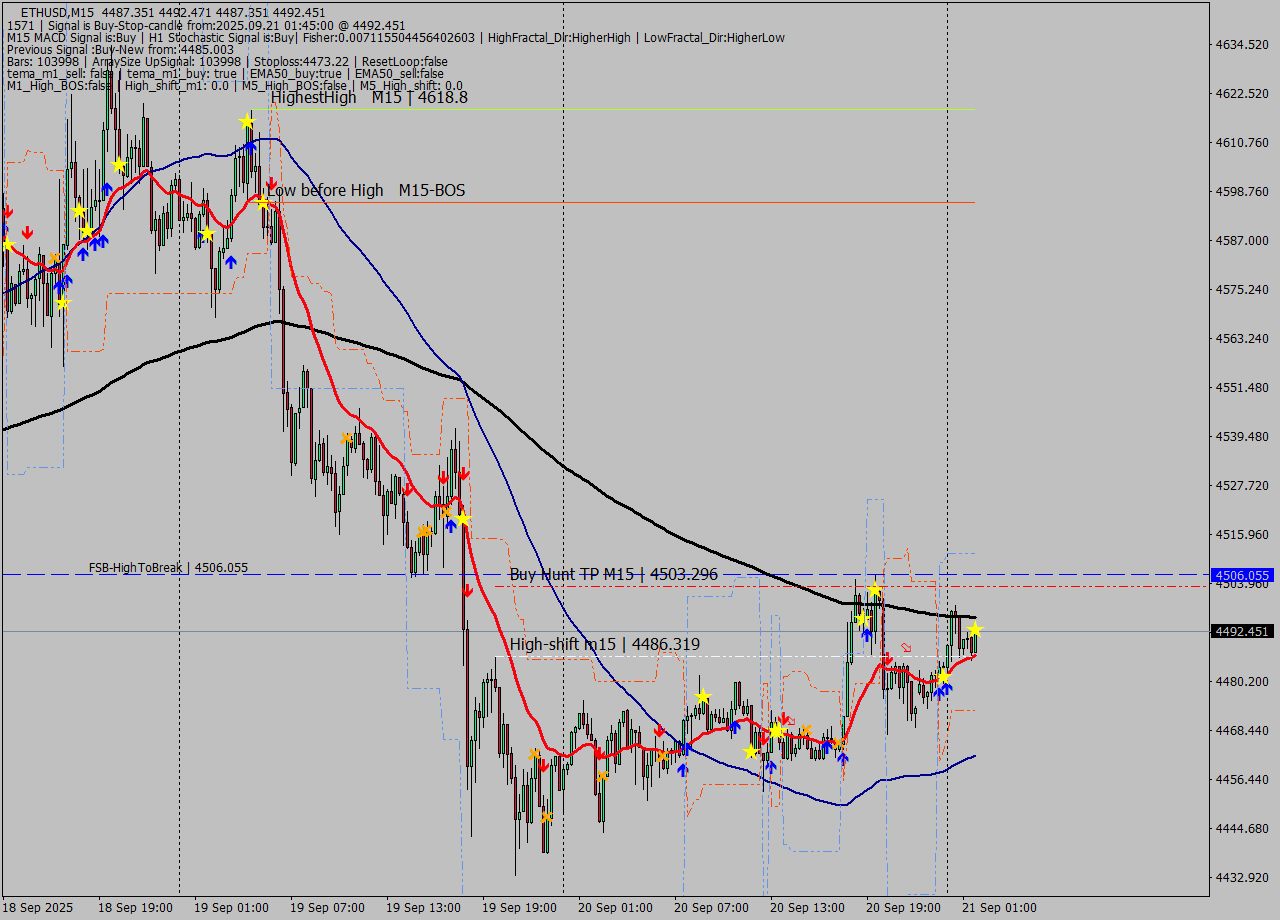1280x920 pixels.
Task: Select the hollow red outline arrow near 20 Sep 19:00
Action: click(x=906, y=647)
